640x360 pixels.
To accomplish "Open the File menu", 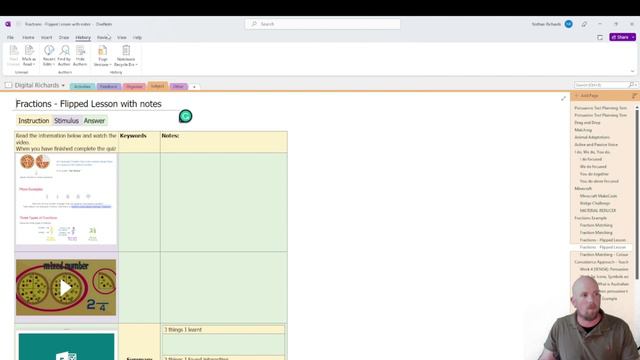I will tap(10, 38).
